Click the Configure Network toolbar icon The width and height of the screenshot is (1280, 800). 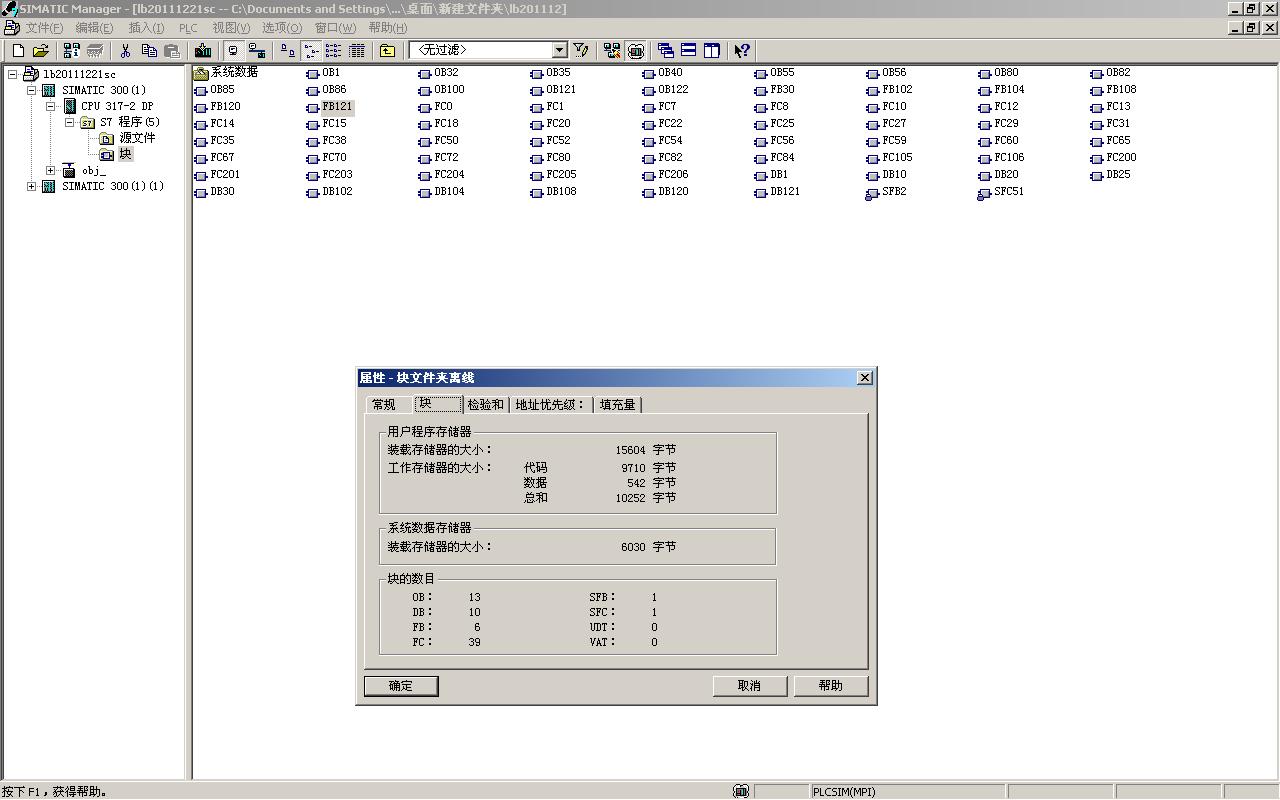(612, 50)
